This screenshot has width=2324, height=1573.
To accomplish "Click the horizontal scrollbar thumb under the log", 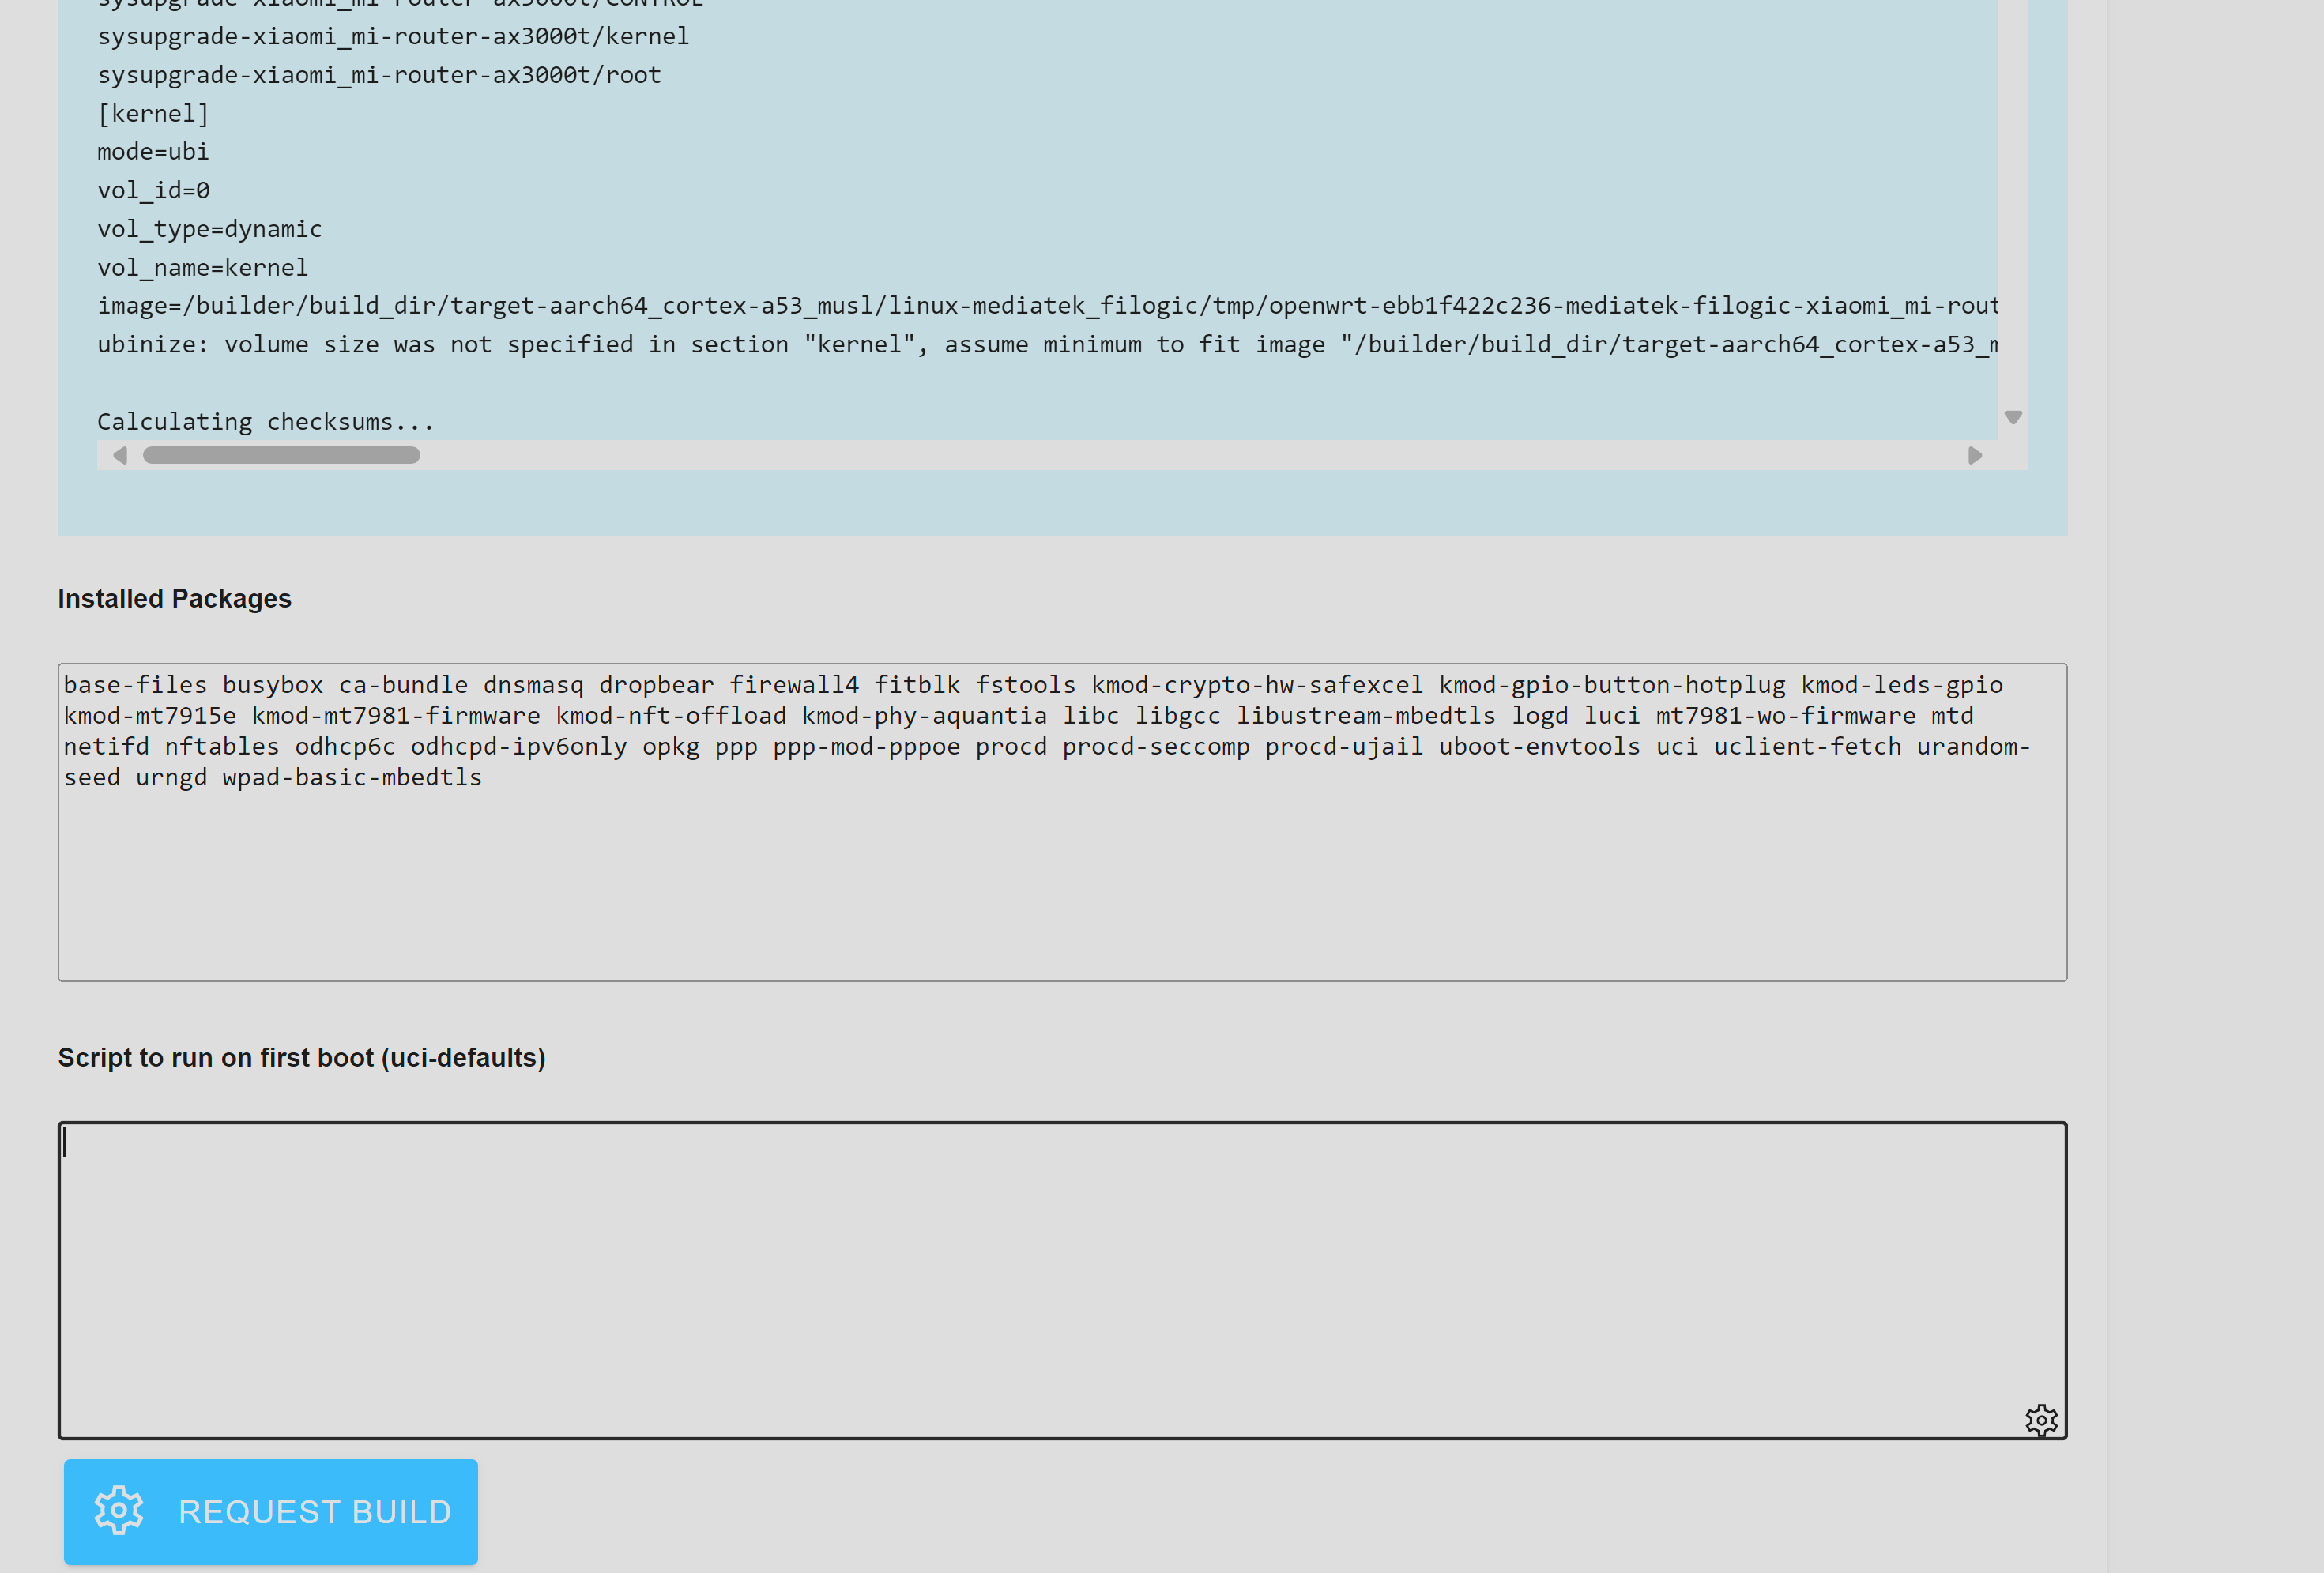I will [x=281, y=455].
